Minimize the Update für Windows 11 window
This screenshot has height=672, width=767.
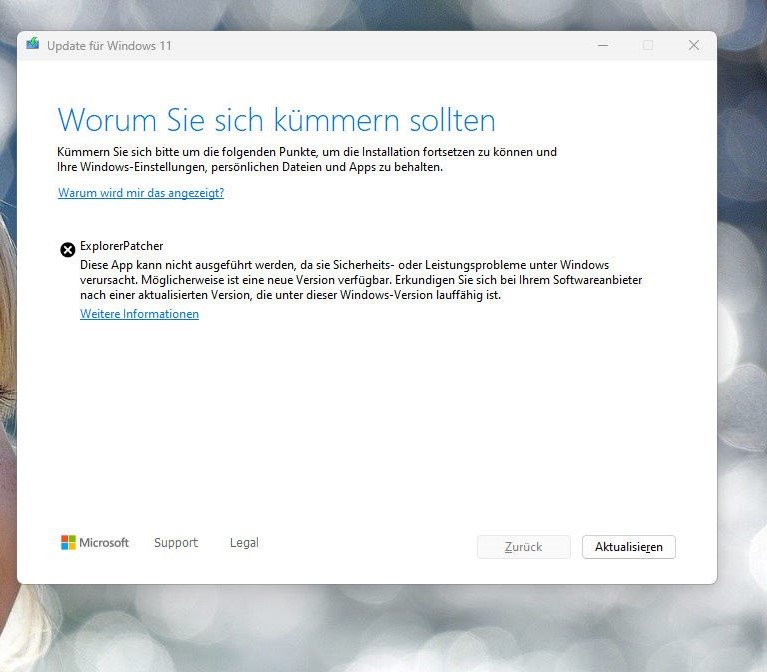[x=603, y=45]
